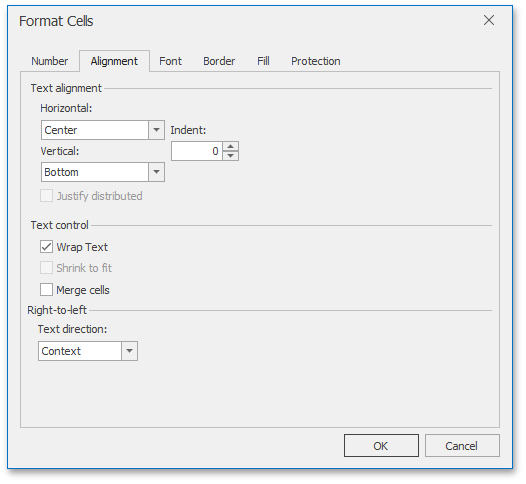
Task: Go to the Fill tab
Action: tap(263, 61)
